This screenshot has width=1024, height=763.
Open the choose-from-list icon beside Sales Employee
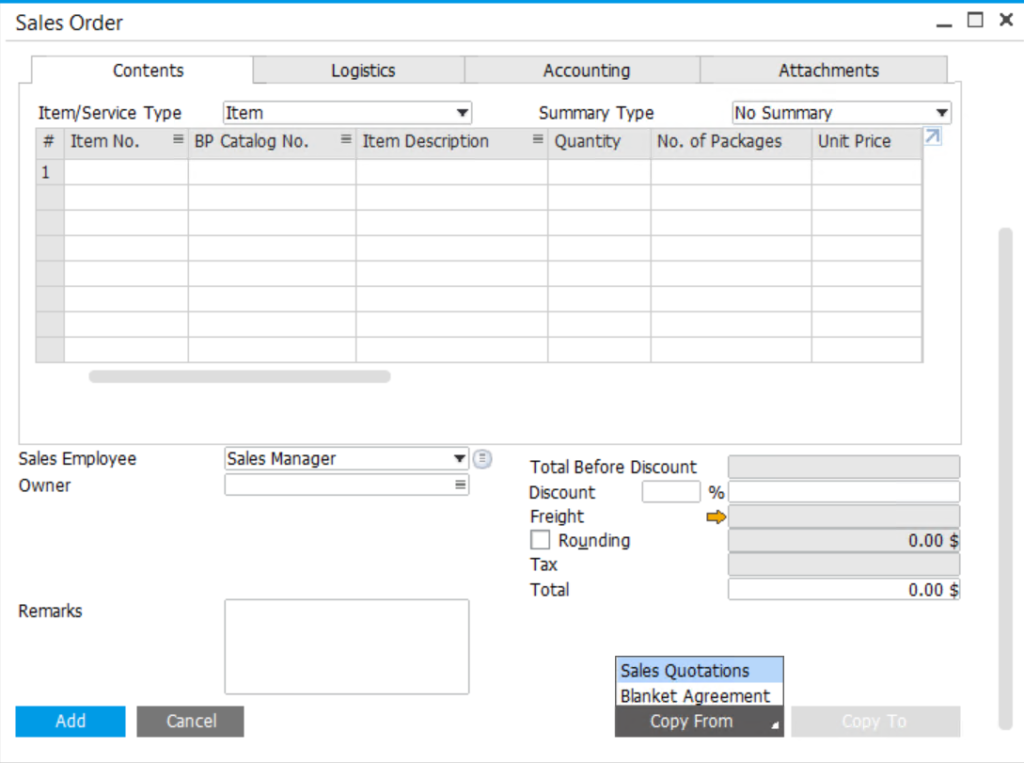coord(482,458)
